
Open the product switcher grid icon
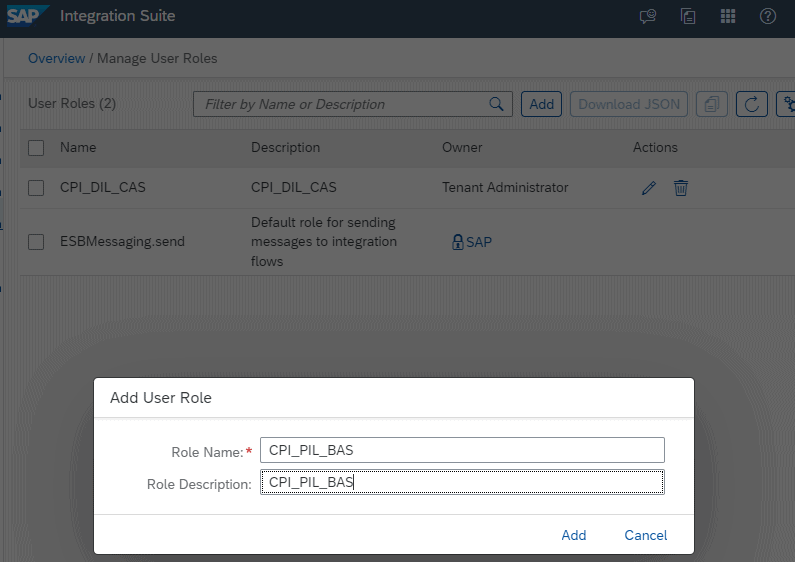(728, 16)
